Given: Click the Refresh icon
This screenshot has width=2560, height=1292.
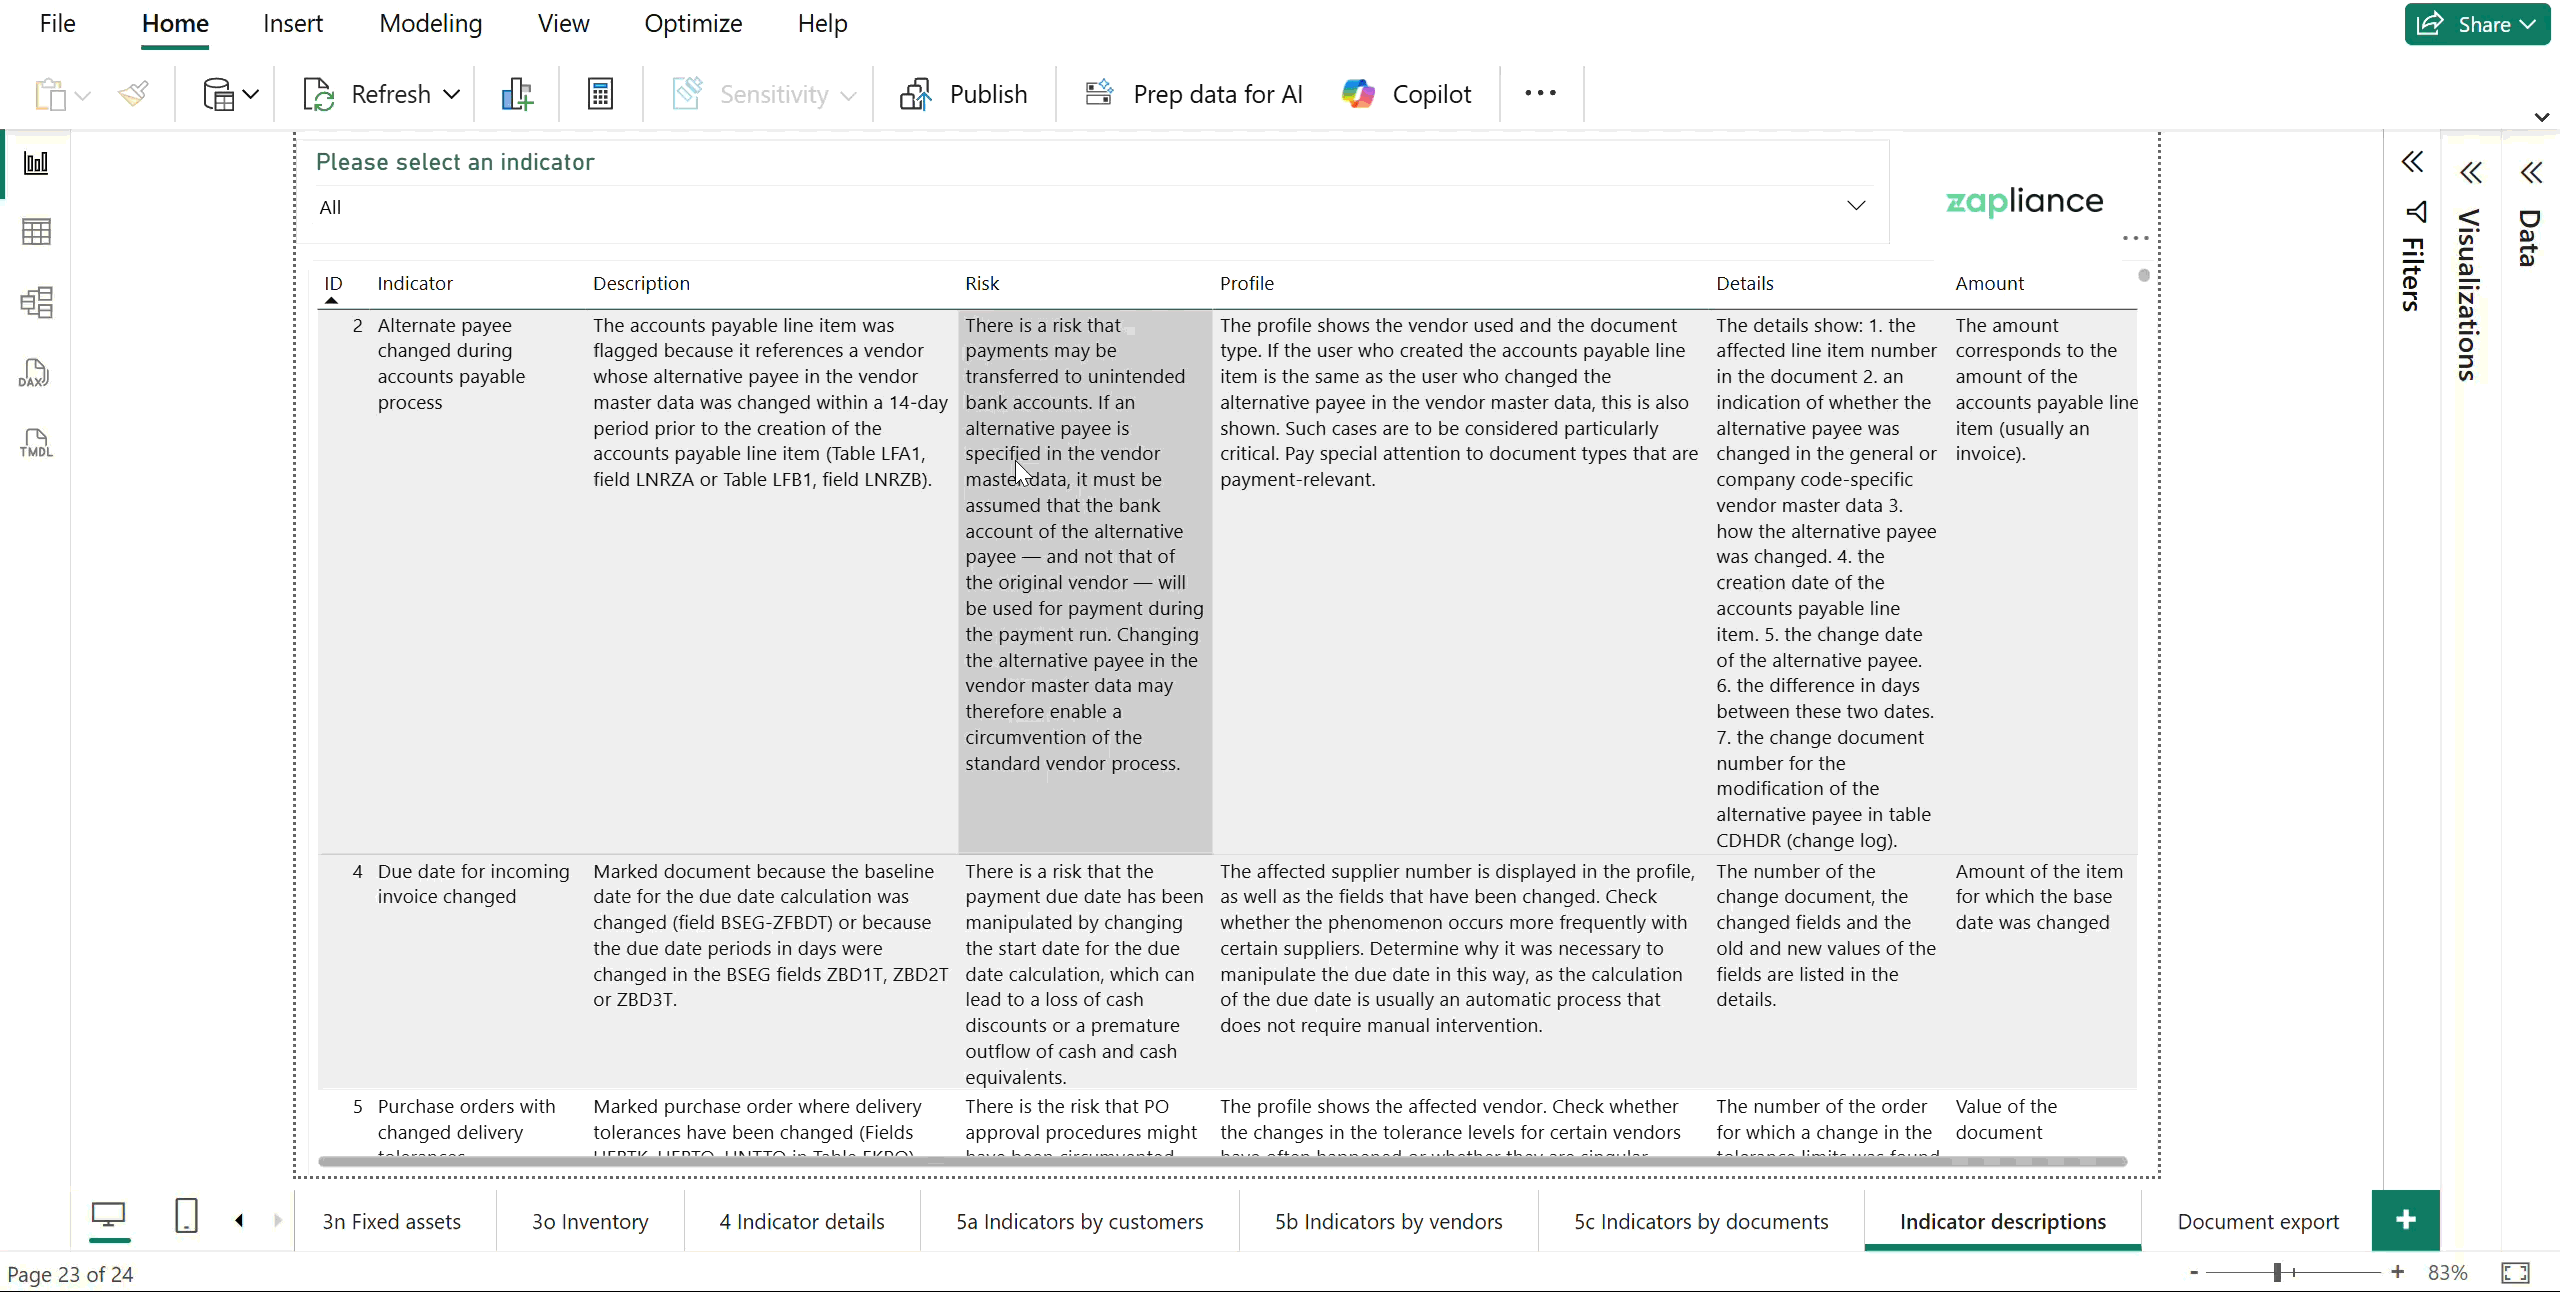Looking at the screenshot, I should point(318,94).
